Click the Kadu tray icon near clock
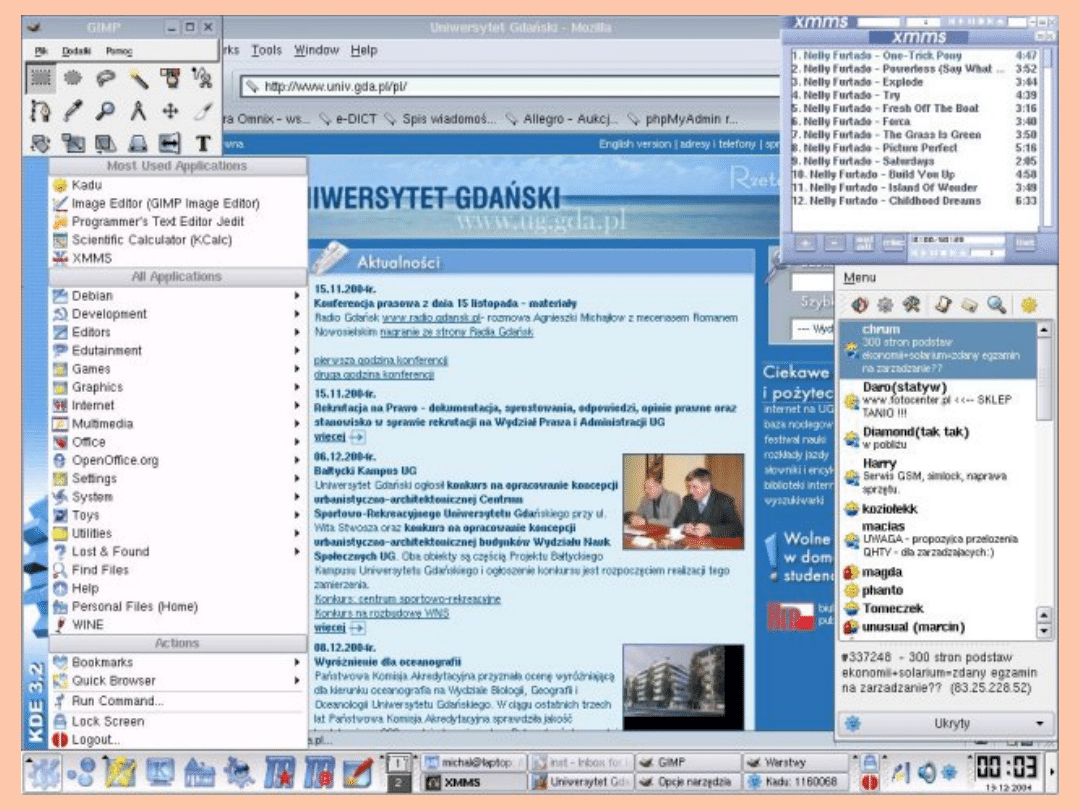Screen dimensions: 1080x810 click(949, 773)
